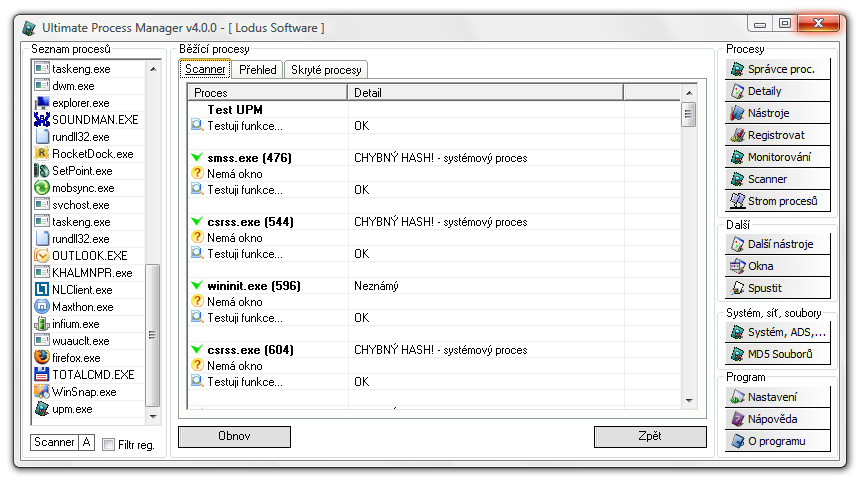Select RocketDock.exe icon in list

coord(41,154)
